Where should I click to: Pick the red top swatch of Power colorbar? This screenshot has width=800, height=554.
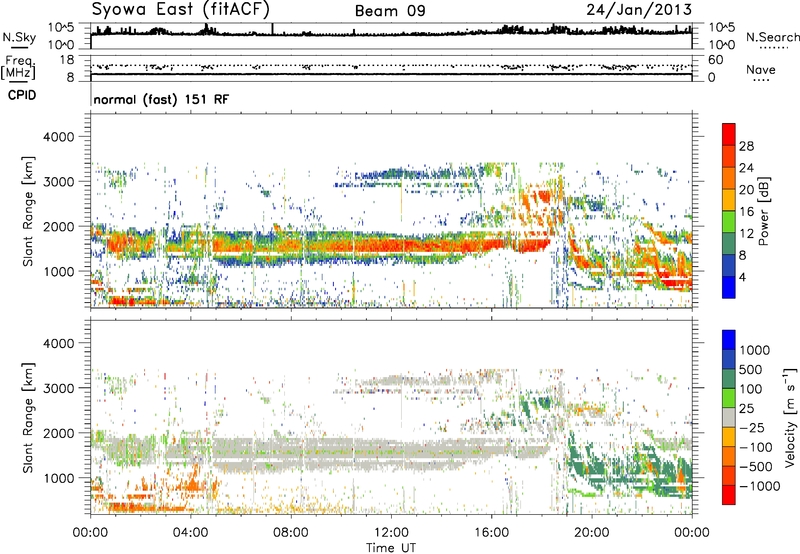coord(729,134)
